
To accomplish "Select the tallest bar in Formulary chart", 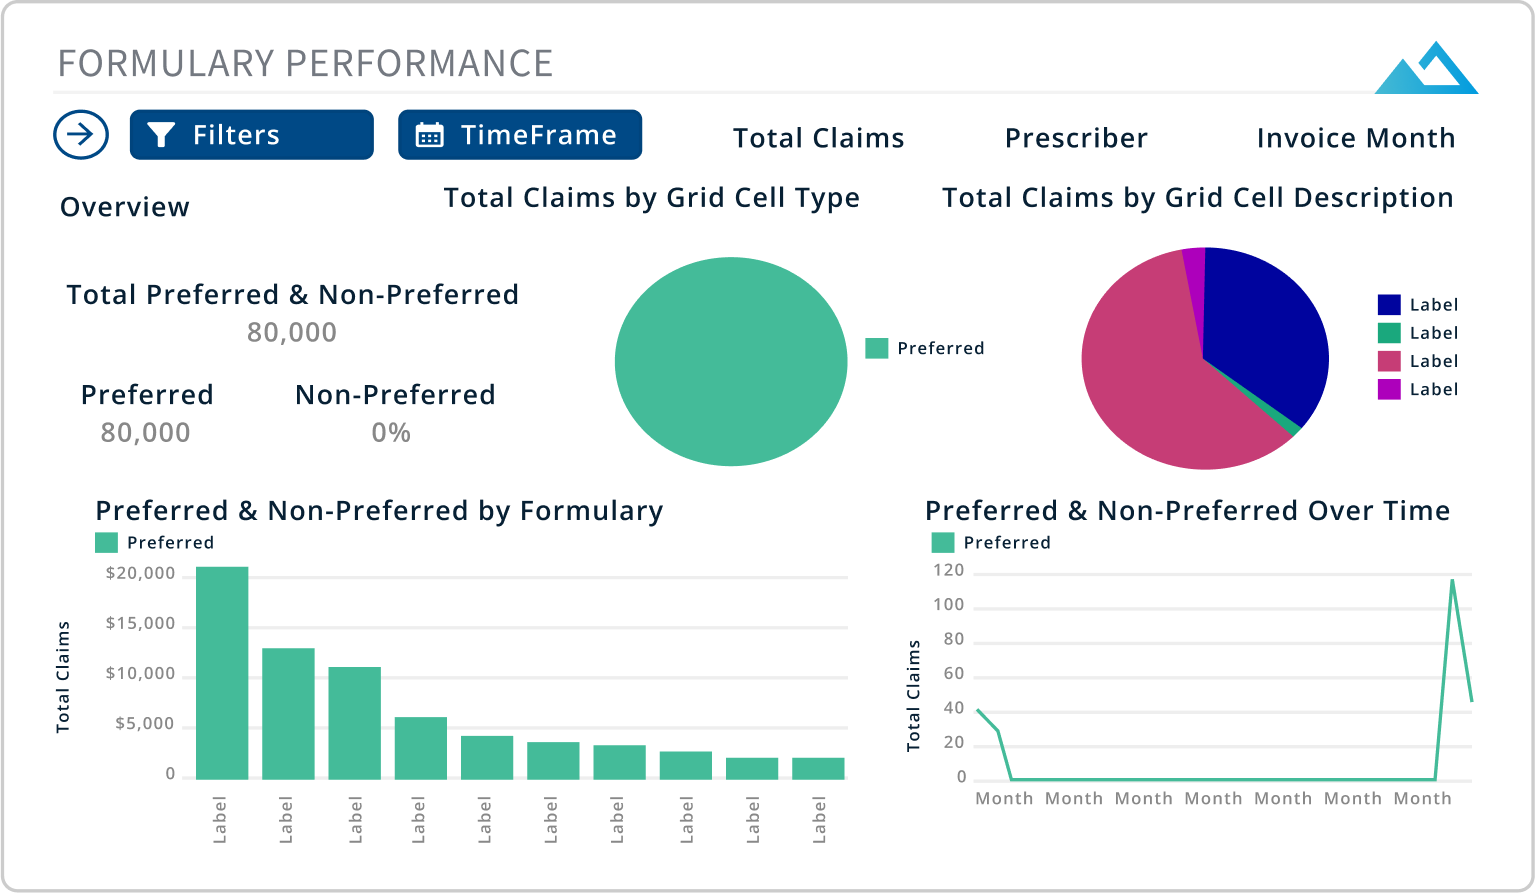I will pos(222,672).
